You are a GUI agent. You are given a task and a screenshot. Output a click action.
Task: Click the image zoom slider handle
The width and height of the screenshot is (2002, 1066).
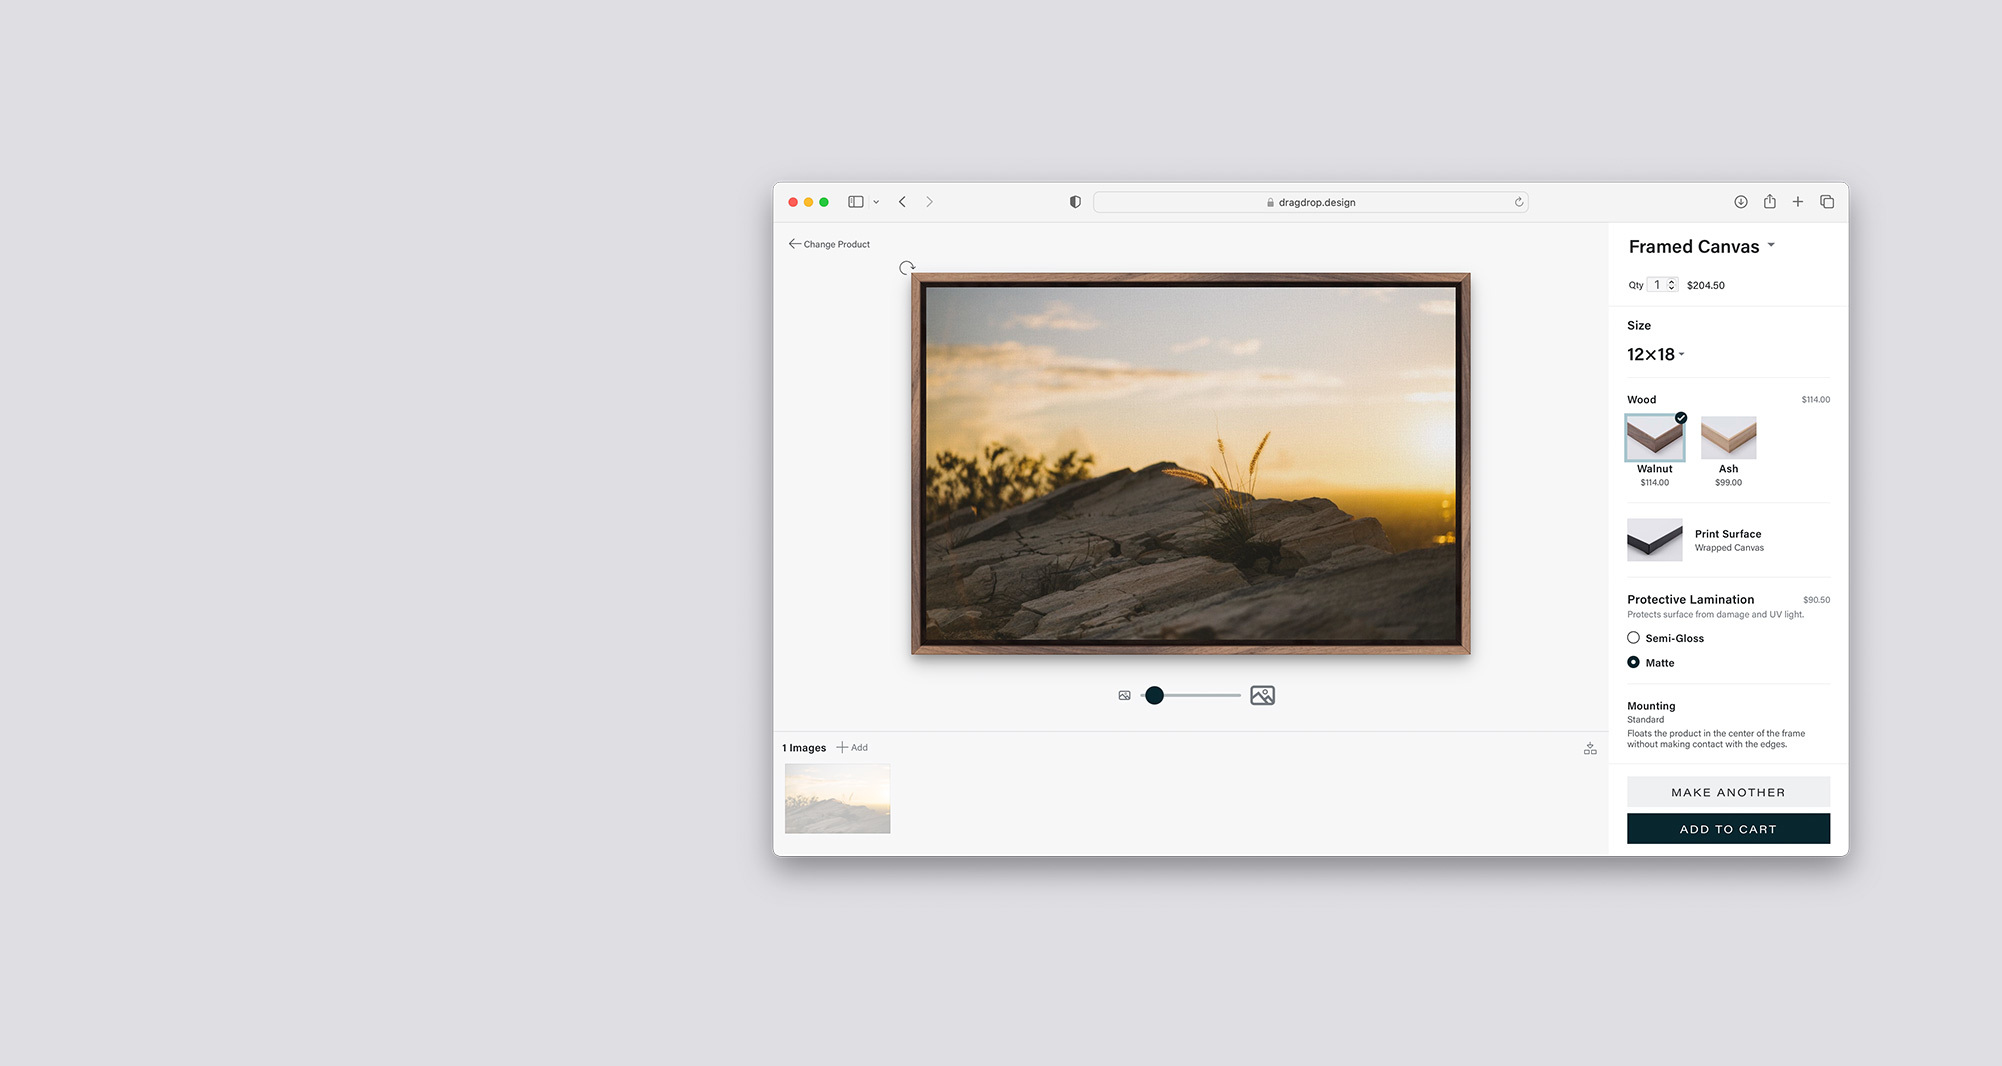tap(1154, 696)
